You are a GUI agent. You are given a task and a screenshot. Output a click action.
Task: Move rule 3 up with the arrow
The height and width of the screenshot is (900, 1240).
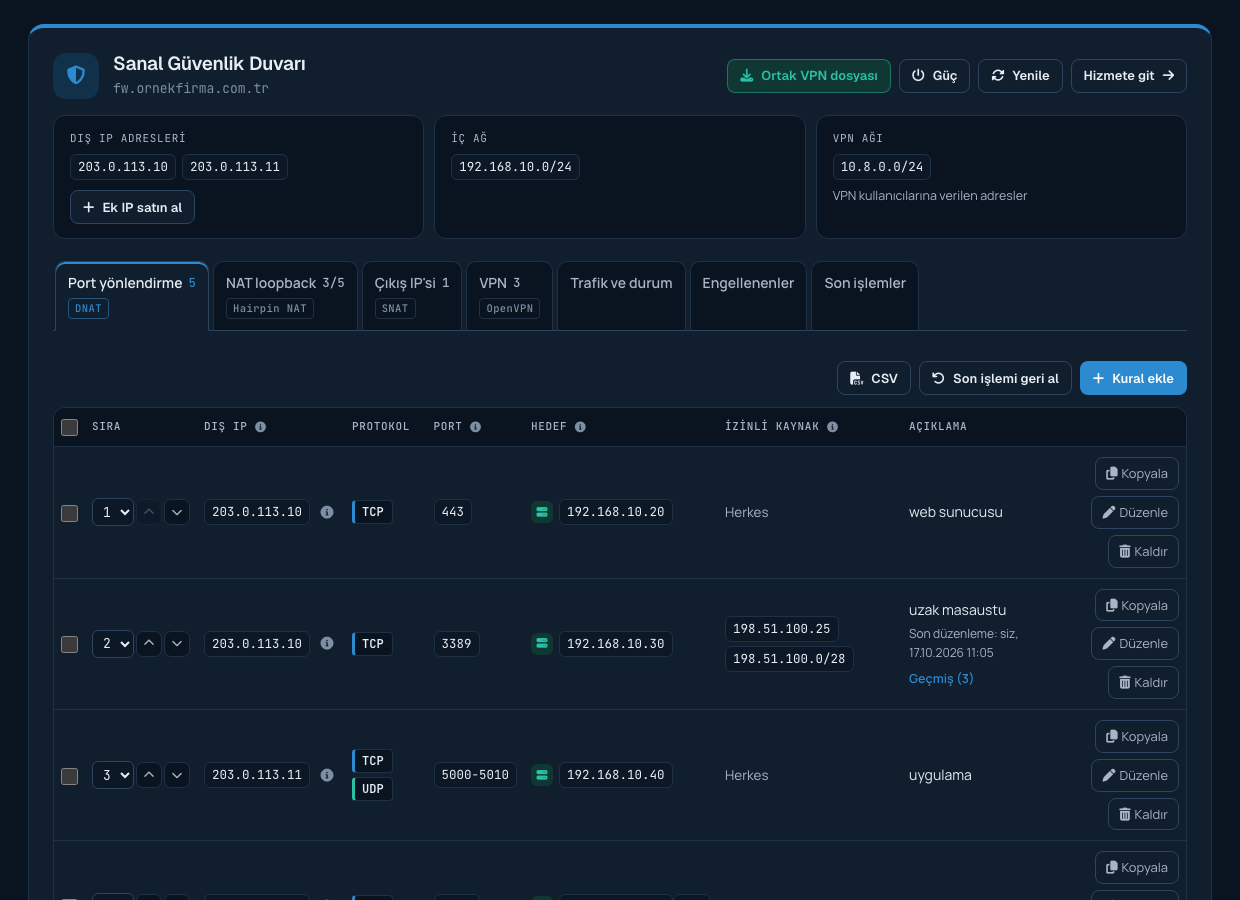pyautogui.click(x=149, y=775)
